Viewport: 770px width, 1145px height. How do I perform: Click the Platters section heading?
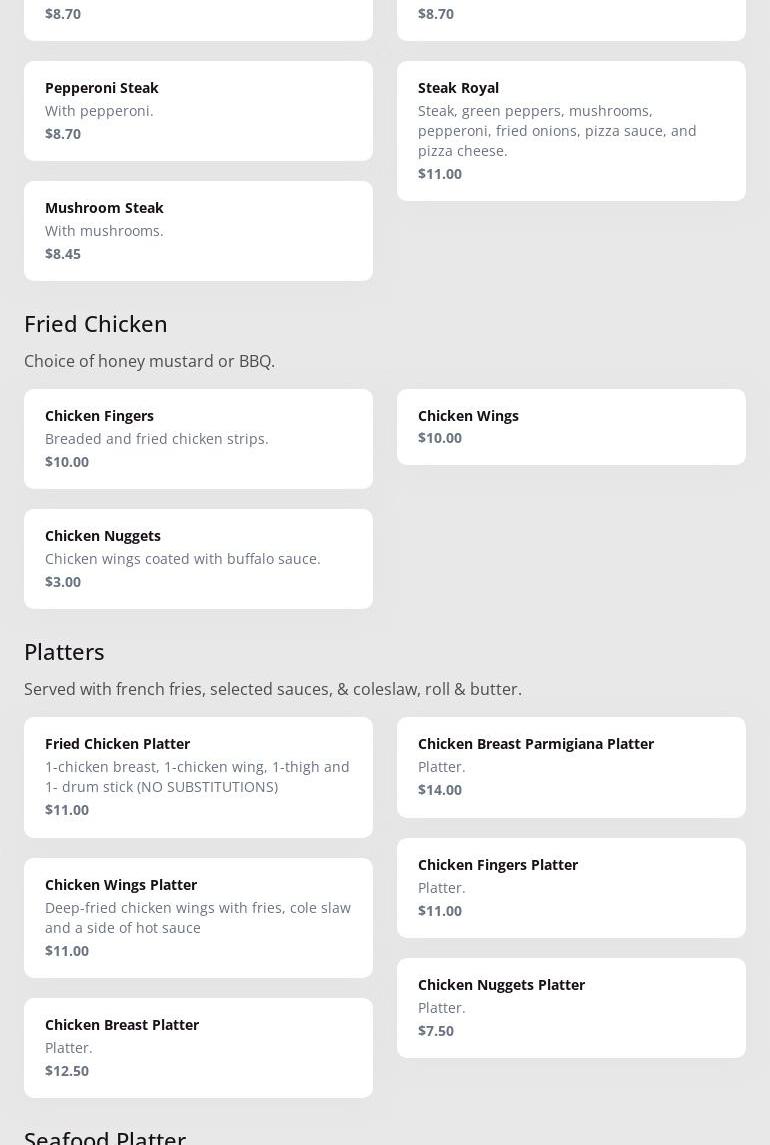pyautogui.click(x=64, y=651)
